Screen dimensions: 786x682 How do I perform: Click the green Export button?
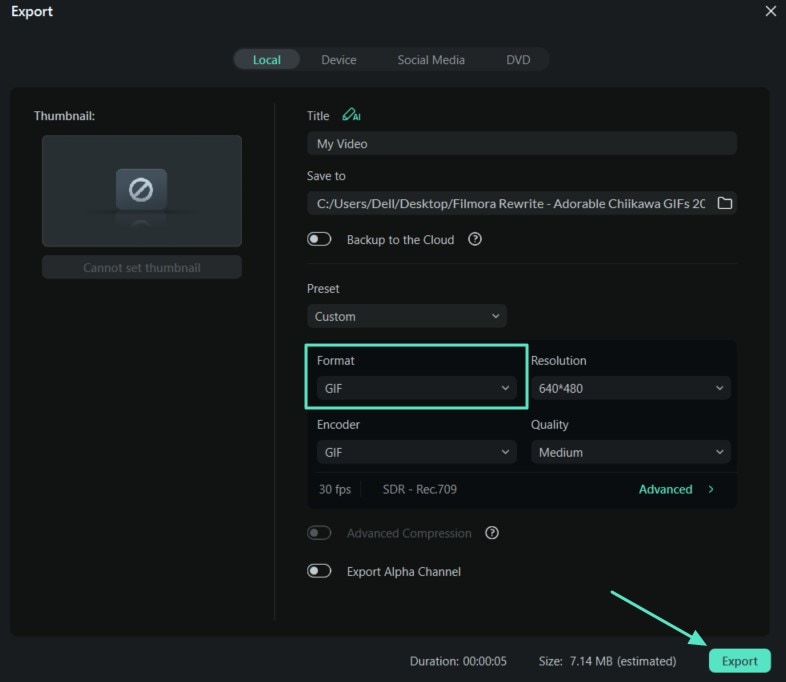pos(739,661)
